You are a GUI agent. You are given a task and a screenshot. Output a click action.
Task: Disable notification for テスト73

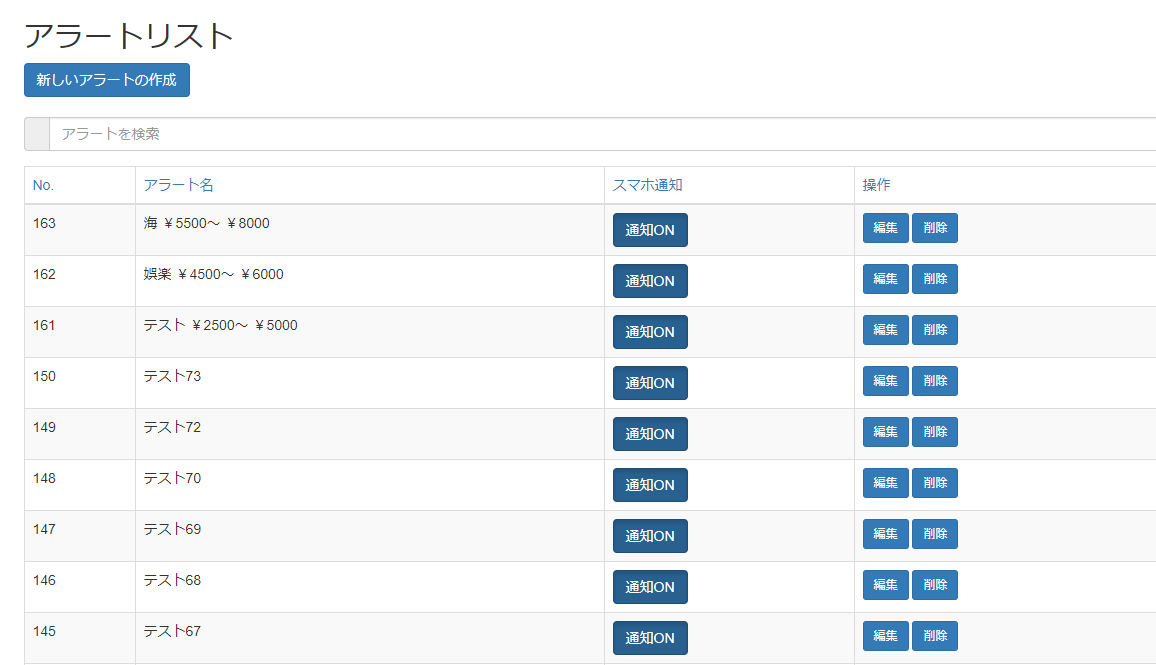pos(650,383)
